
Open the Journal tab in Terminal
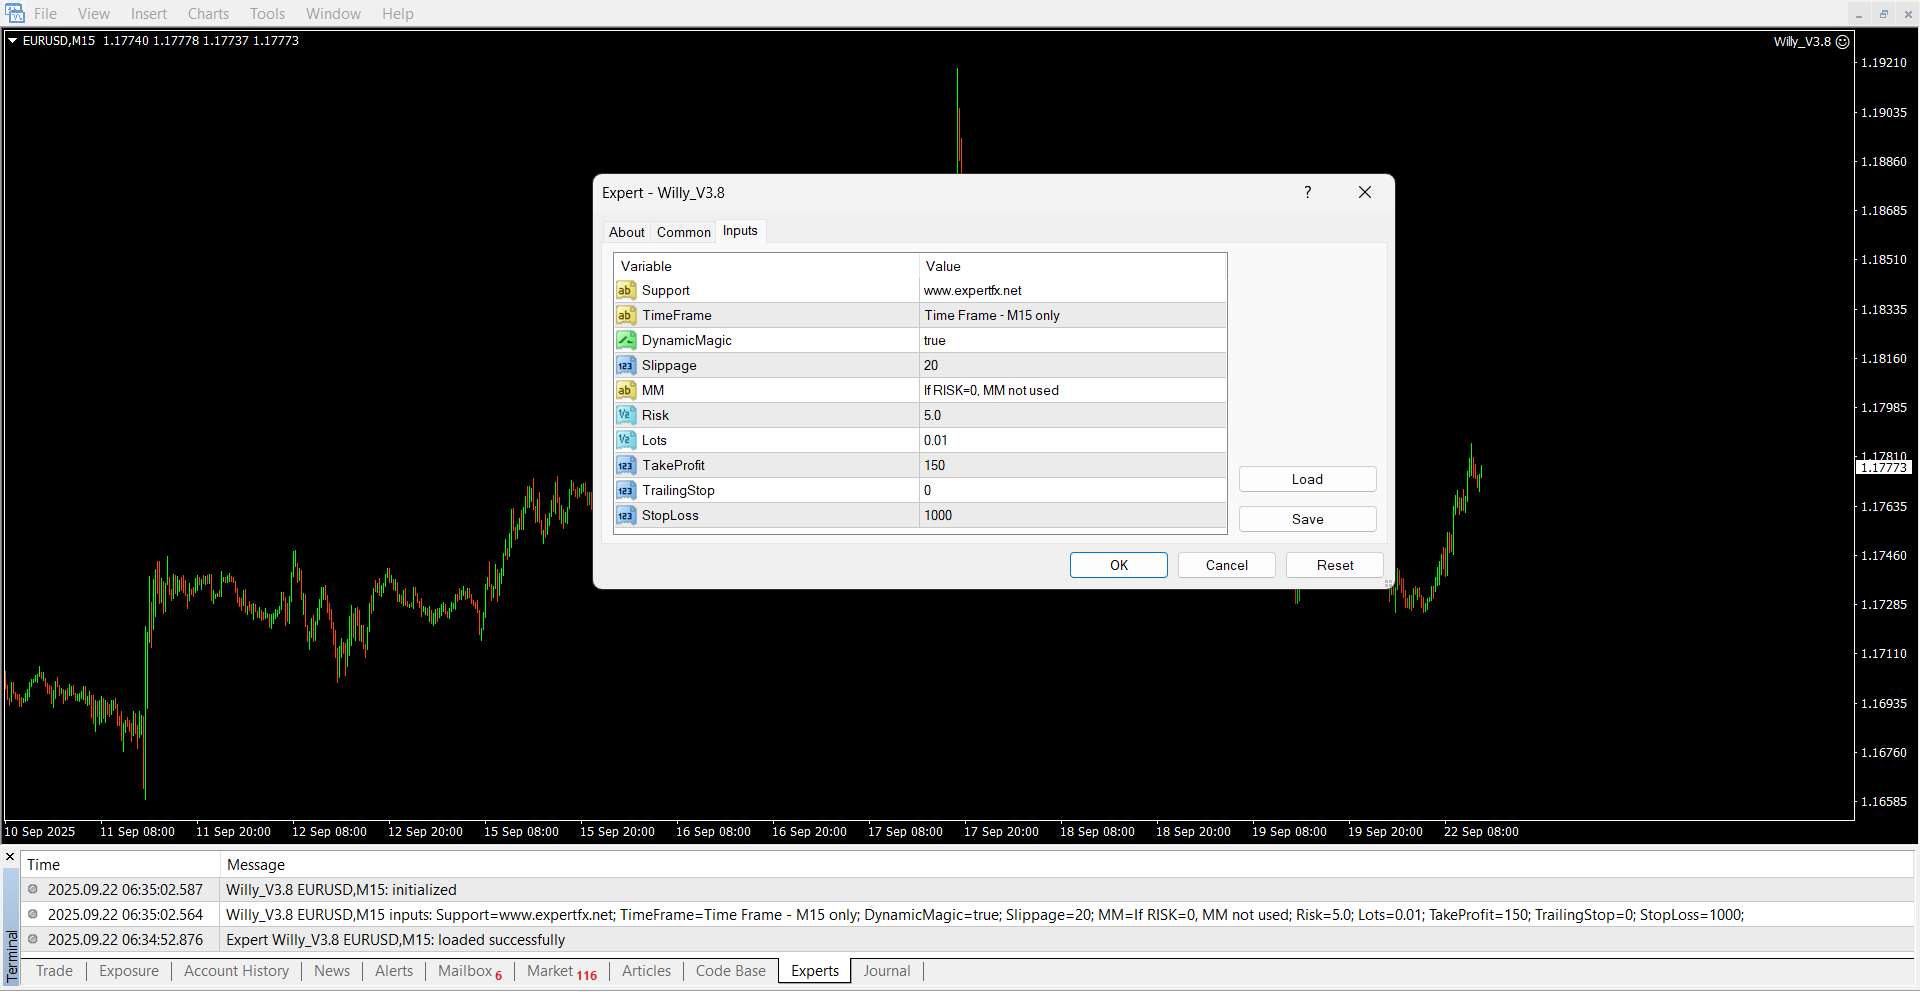tap(886, 971)
